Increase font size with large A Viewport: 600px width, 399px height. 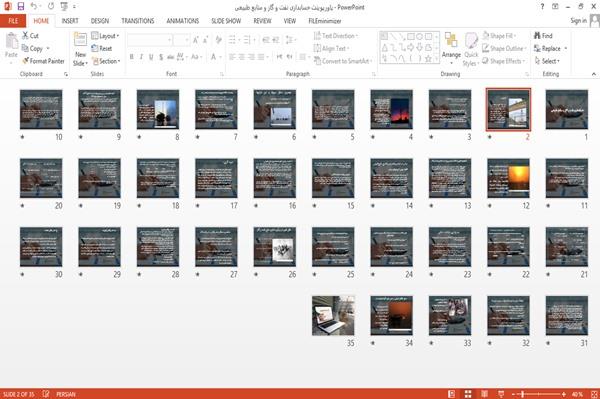(196, 40)
